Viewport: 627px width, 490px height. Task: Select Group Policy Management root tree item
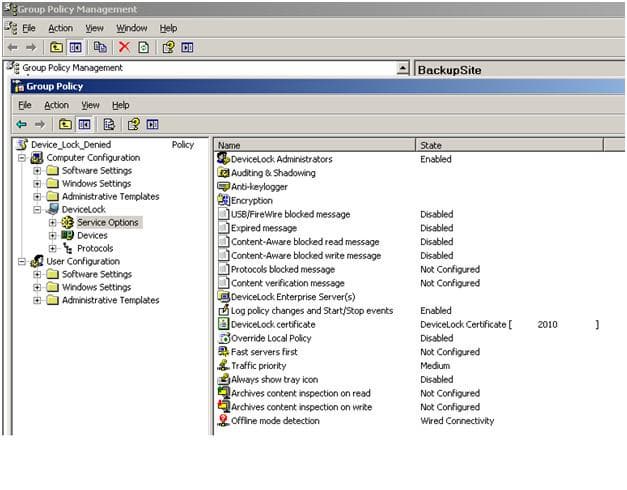coord(72,68)
